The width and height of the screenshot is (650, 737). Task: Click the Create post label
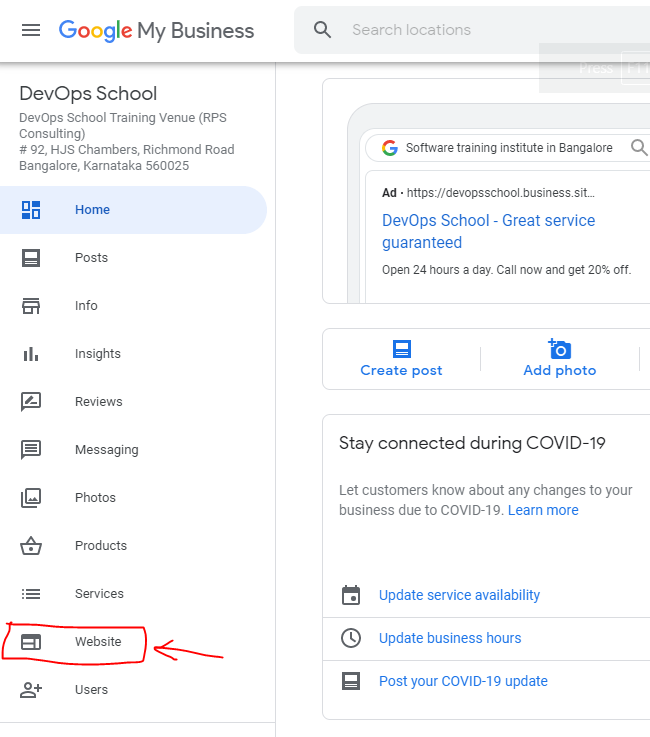pos(401,370)
